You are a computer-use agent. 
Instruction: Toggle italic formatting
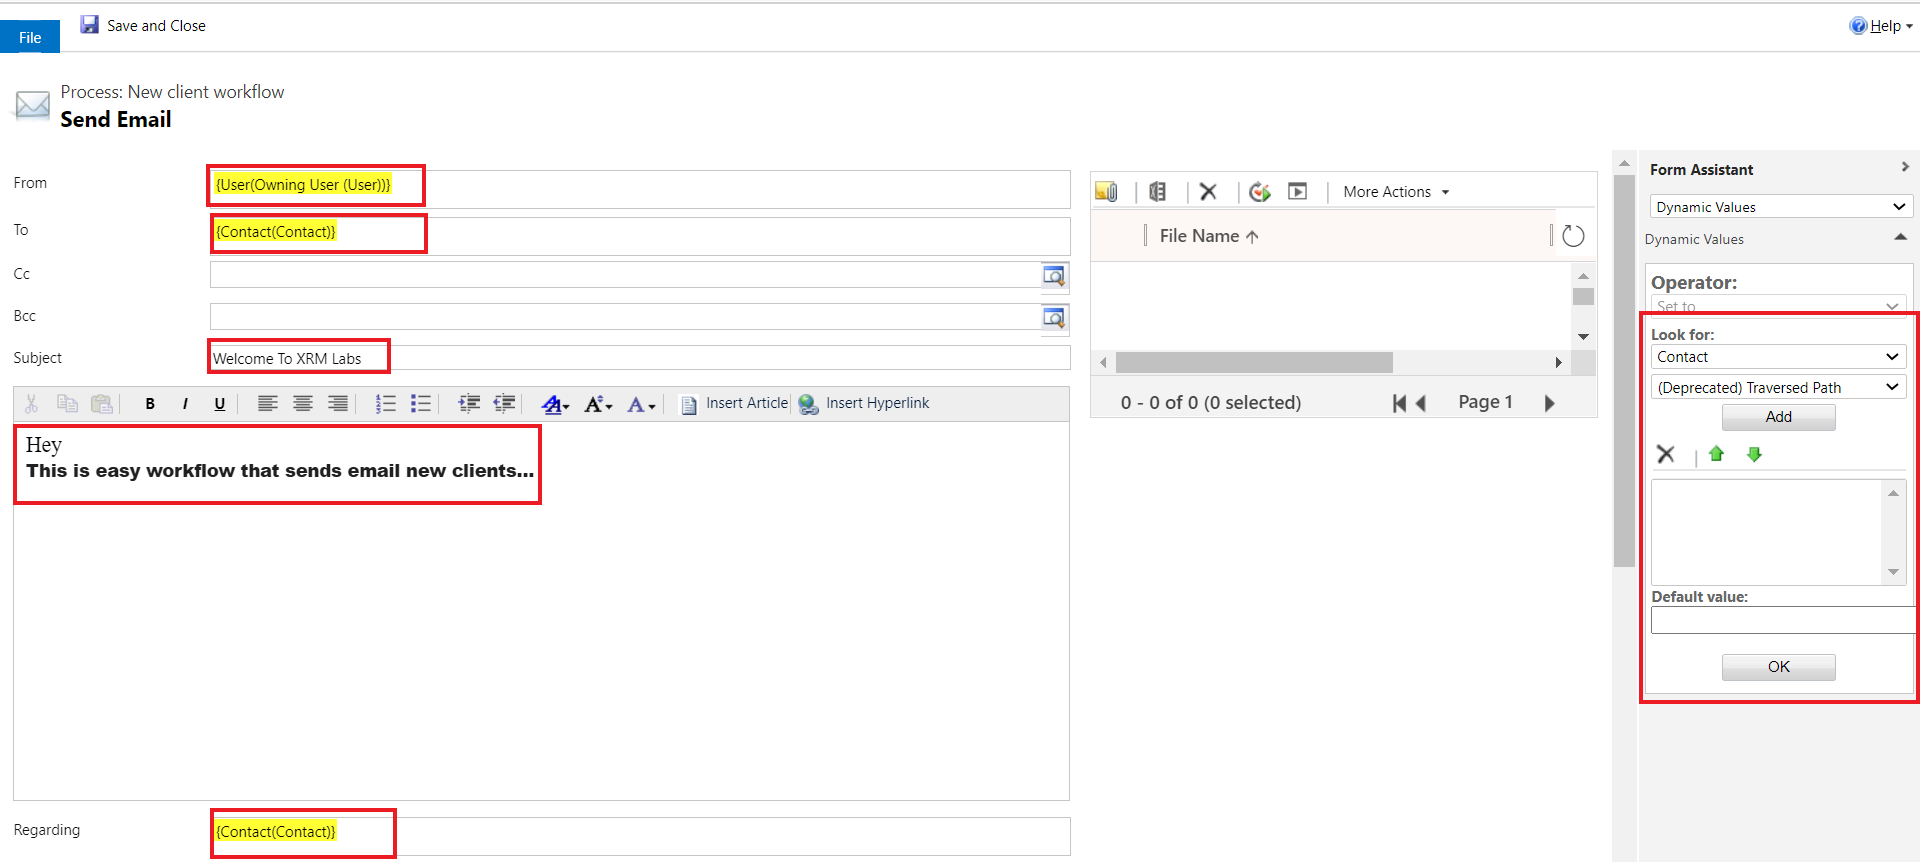[x=185, y=404]
